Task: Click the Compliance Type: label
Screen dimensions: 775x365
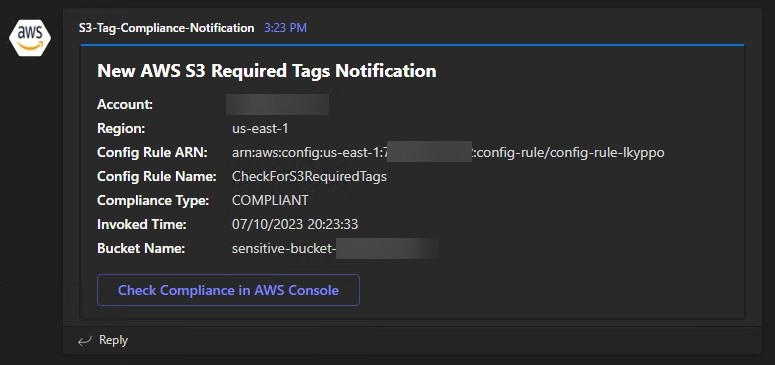Action: pyautogui.click(x=153, y=200)
